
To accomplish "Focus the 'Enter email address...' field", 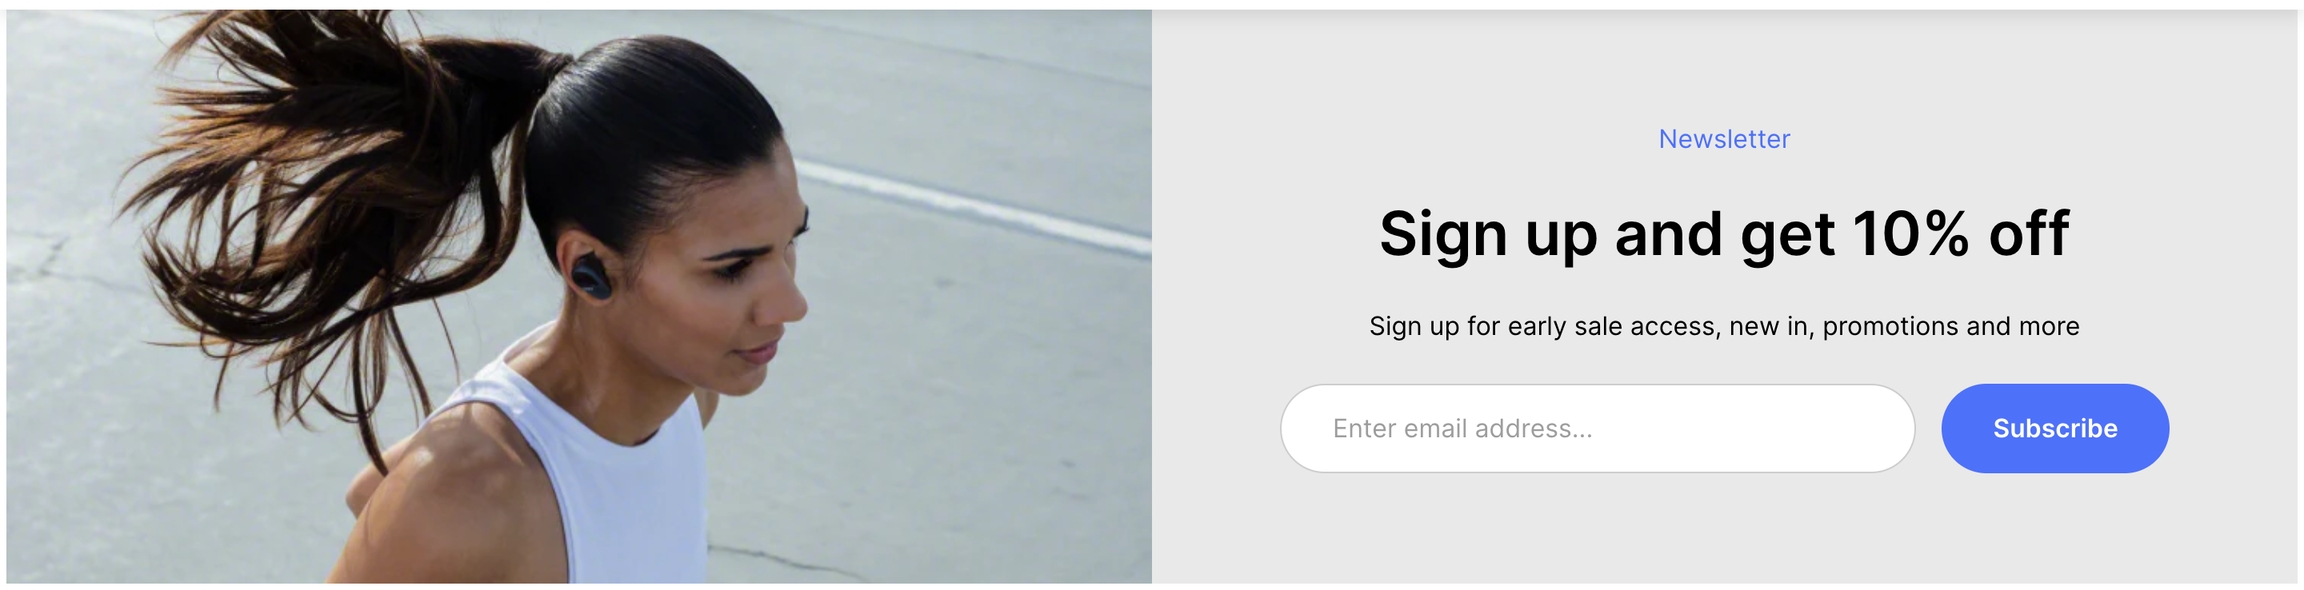I will (x=1597, y=428).
